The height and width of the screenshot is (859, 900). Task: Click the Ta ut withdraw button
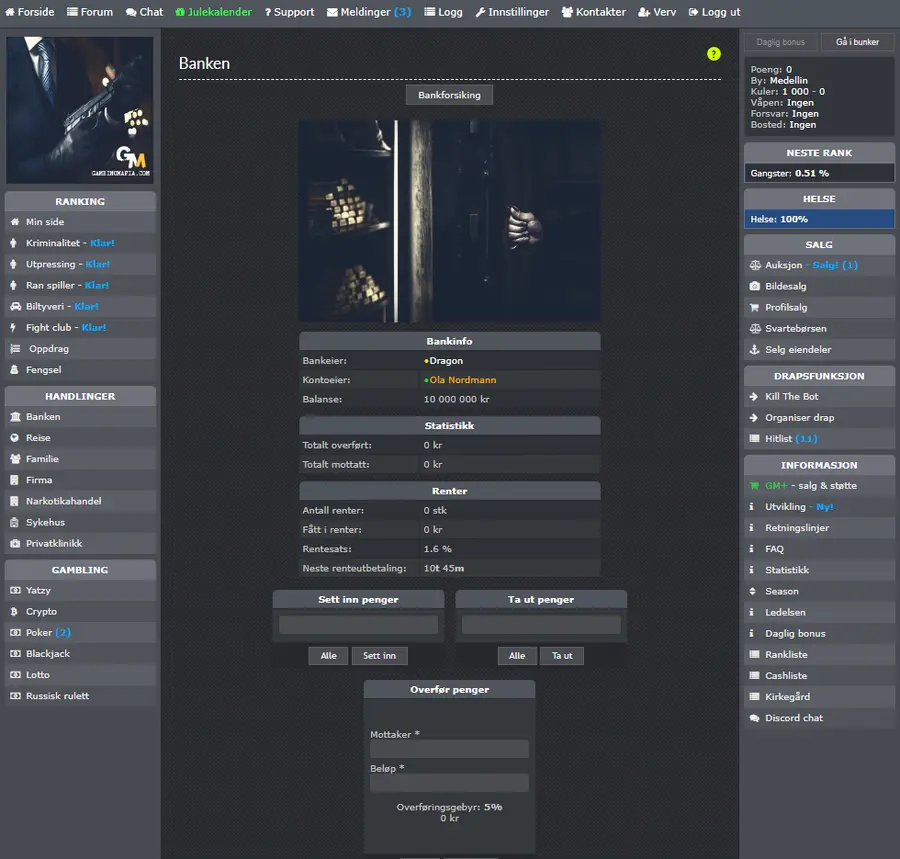pyautogui.click(x=562, y=656)
